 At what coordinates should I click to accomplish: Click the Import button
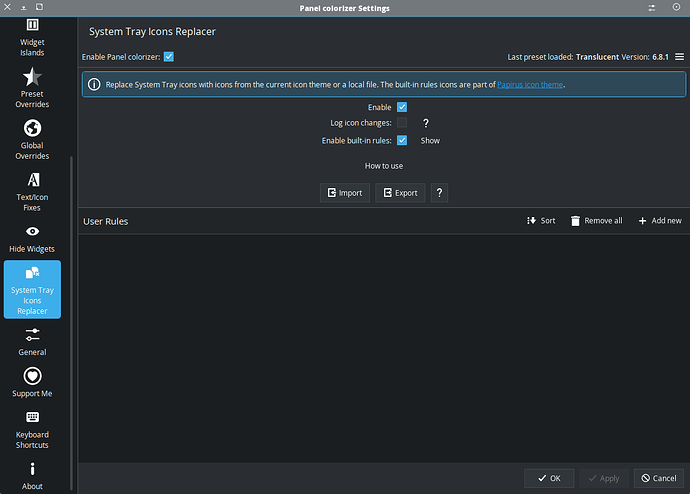point(344,192)
